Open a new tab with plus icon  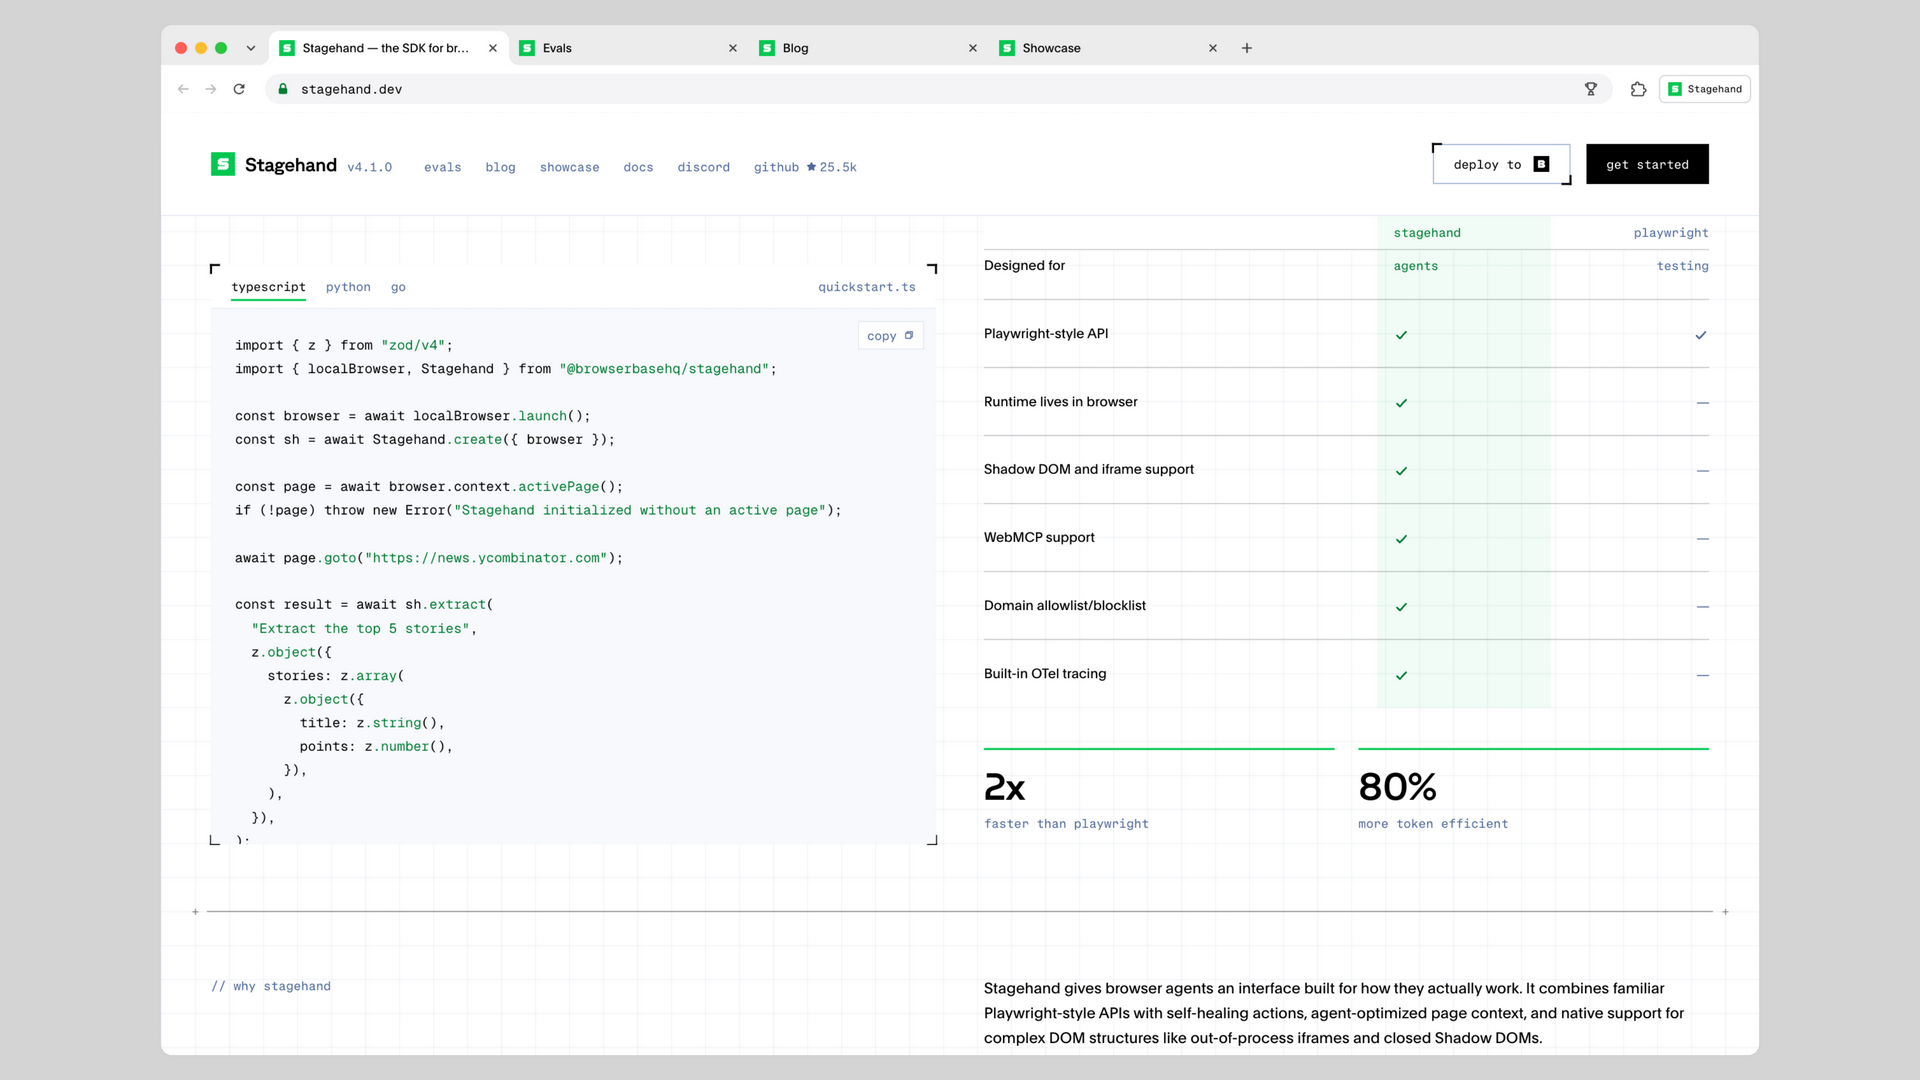click(x=1247, y=48)
